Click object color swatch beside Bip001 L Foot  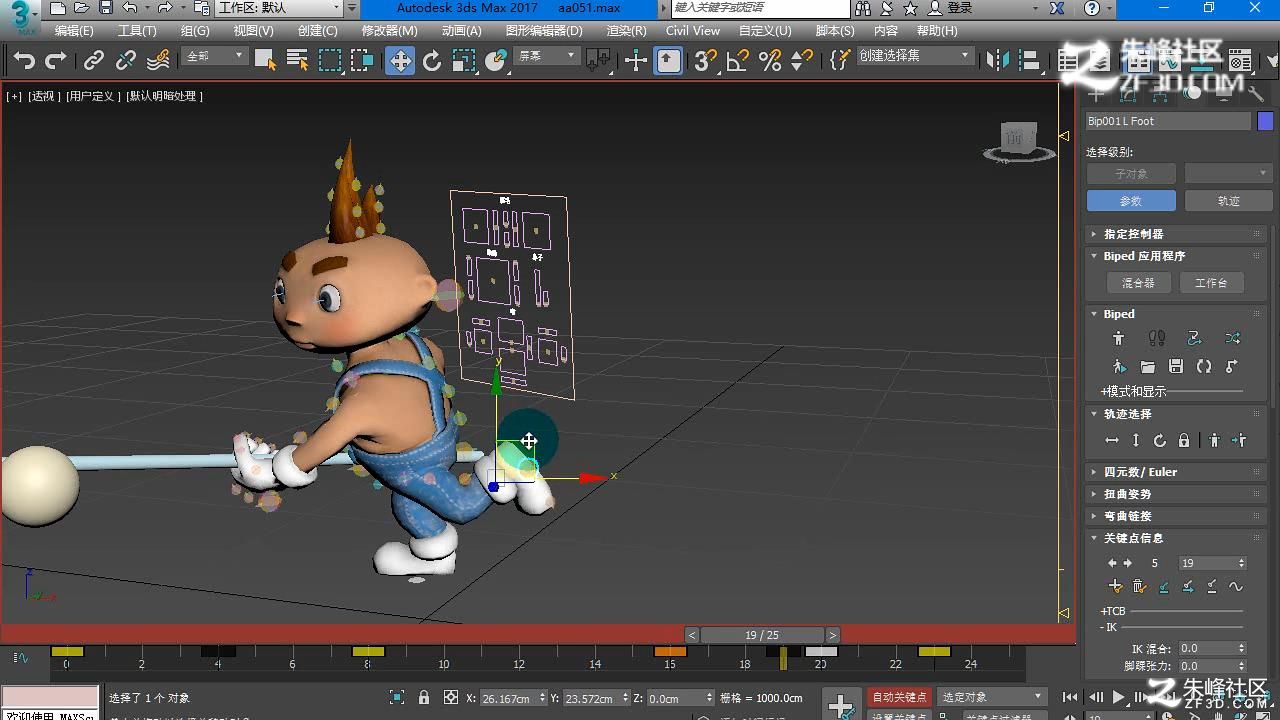coord(1265,121)
